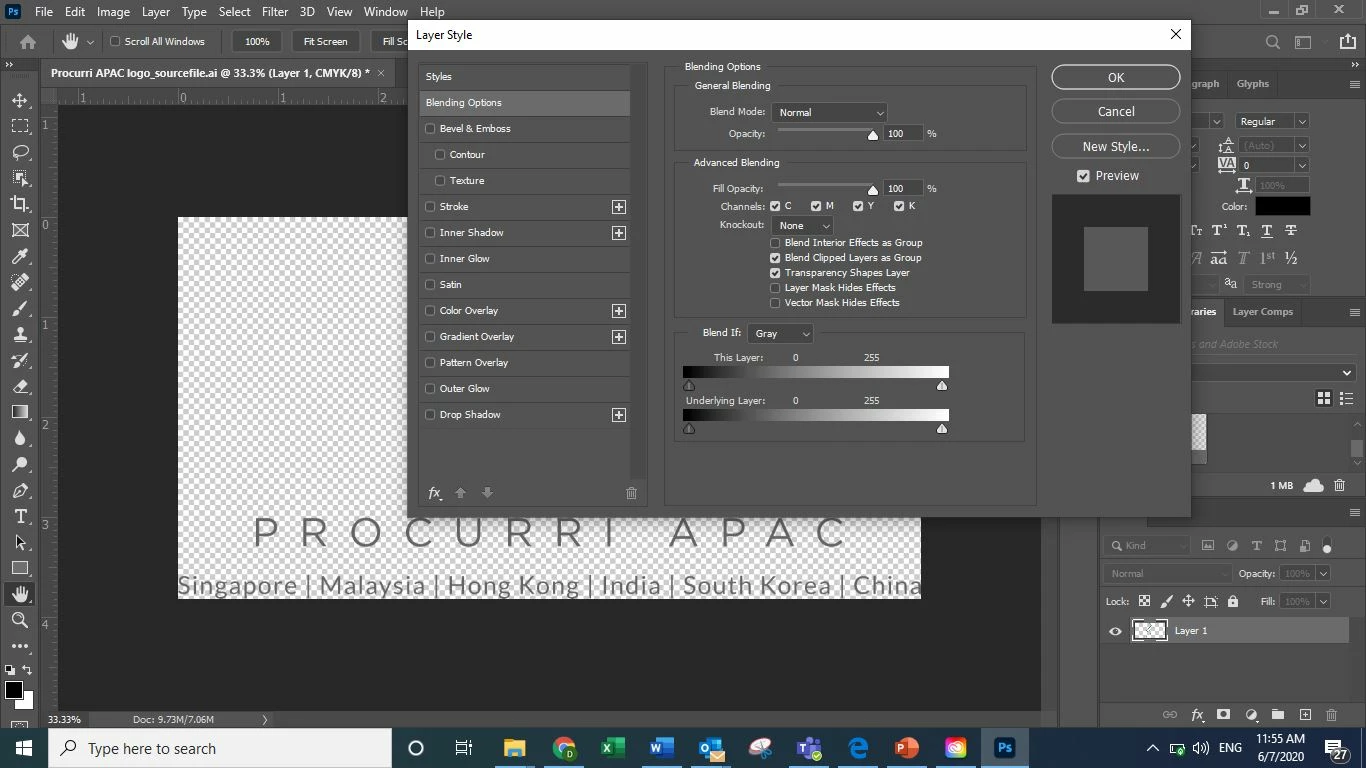Open the Select menu
Image resolution: width=1366 pixels, height=768 pixels.
pos(234,12)
